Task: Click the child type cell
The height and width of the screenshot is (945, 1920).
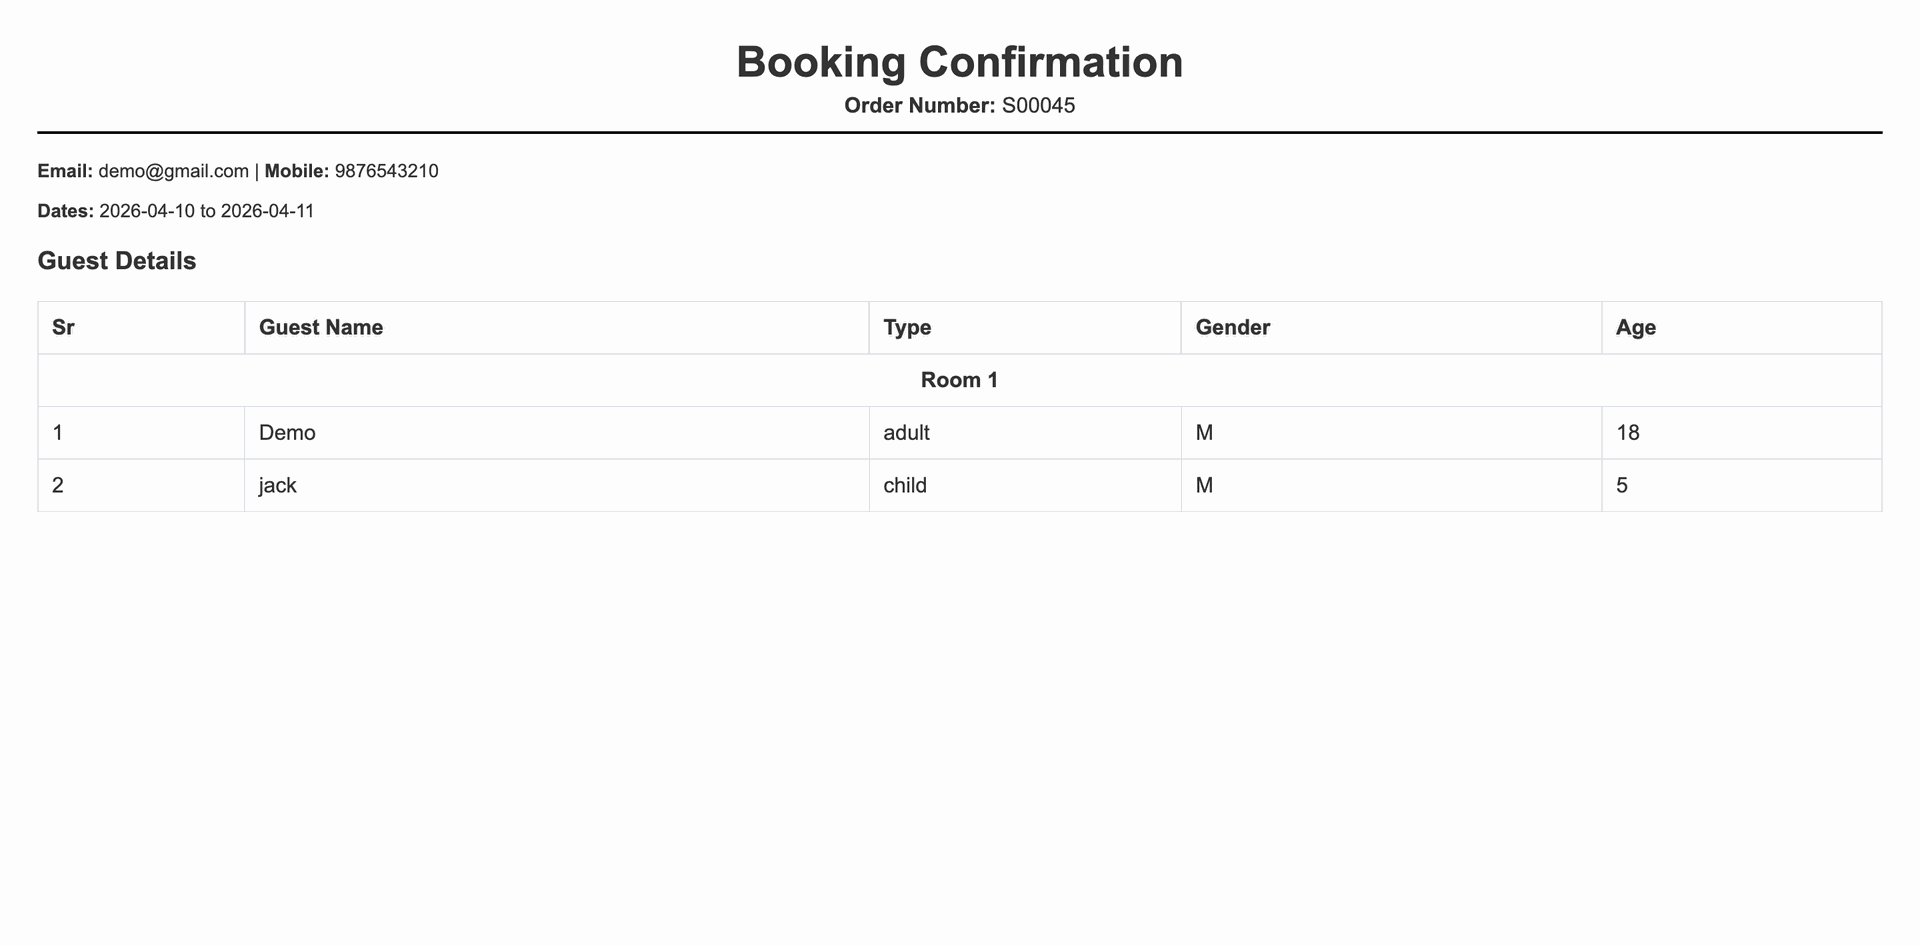Action: (1025, 486)
